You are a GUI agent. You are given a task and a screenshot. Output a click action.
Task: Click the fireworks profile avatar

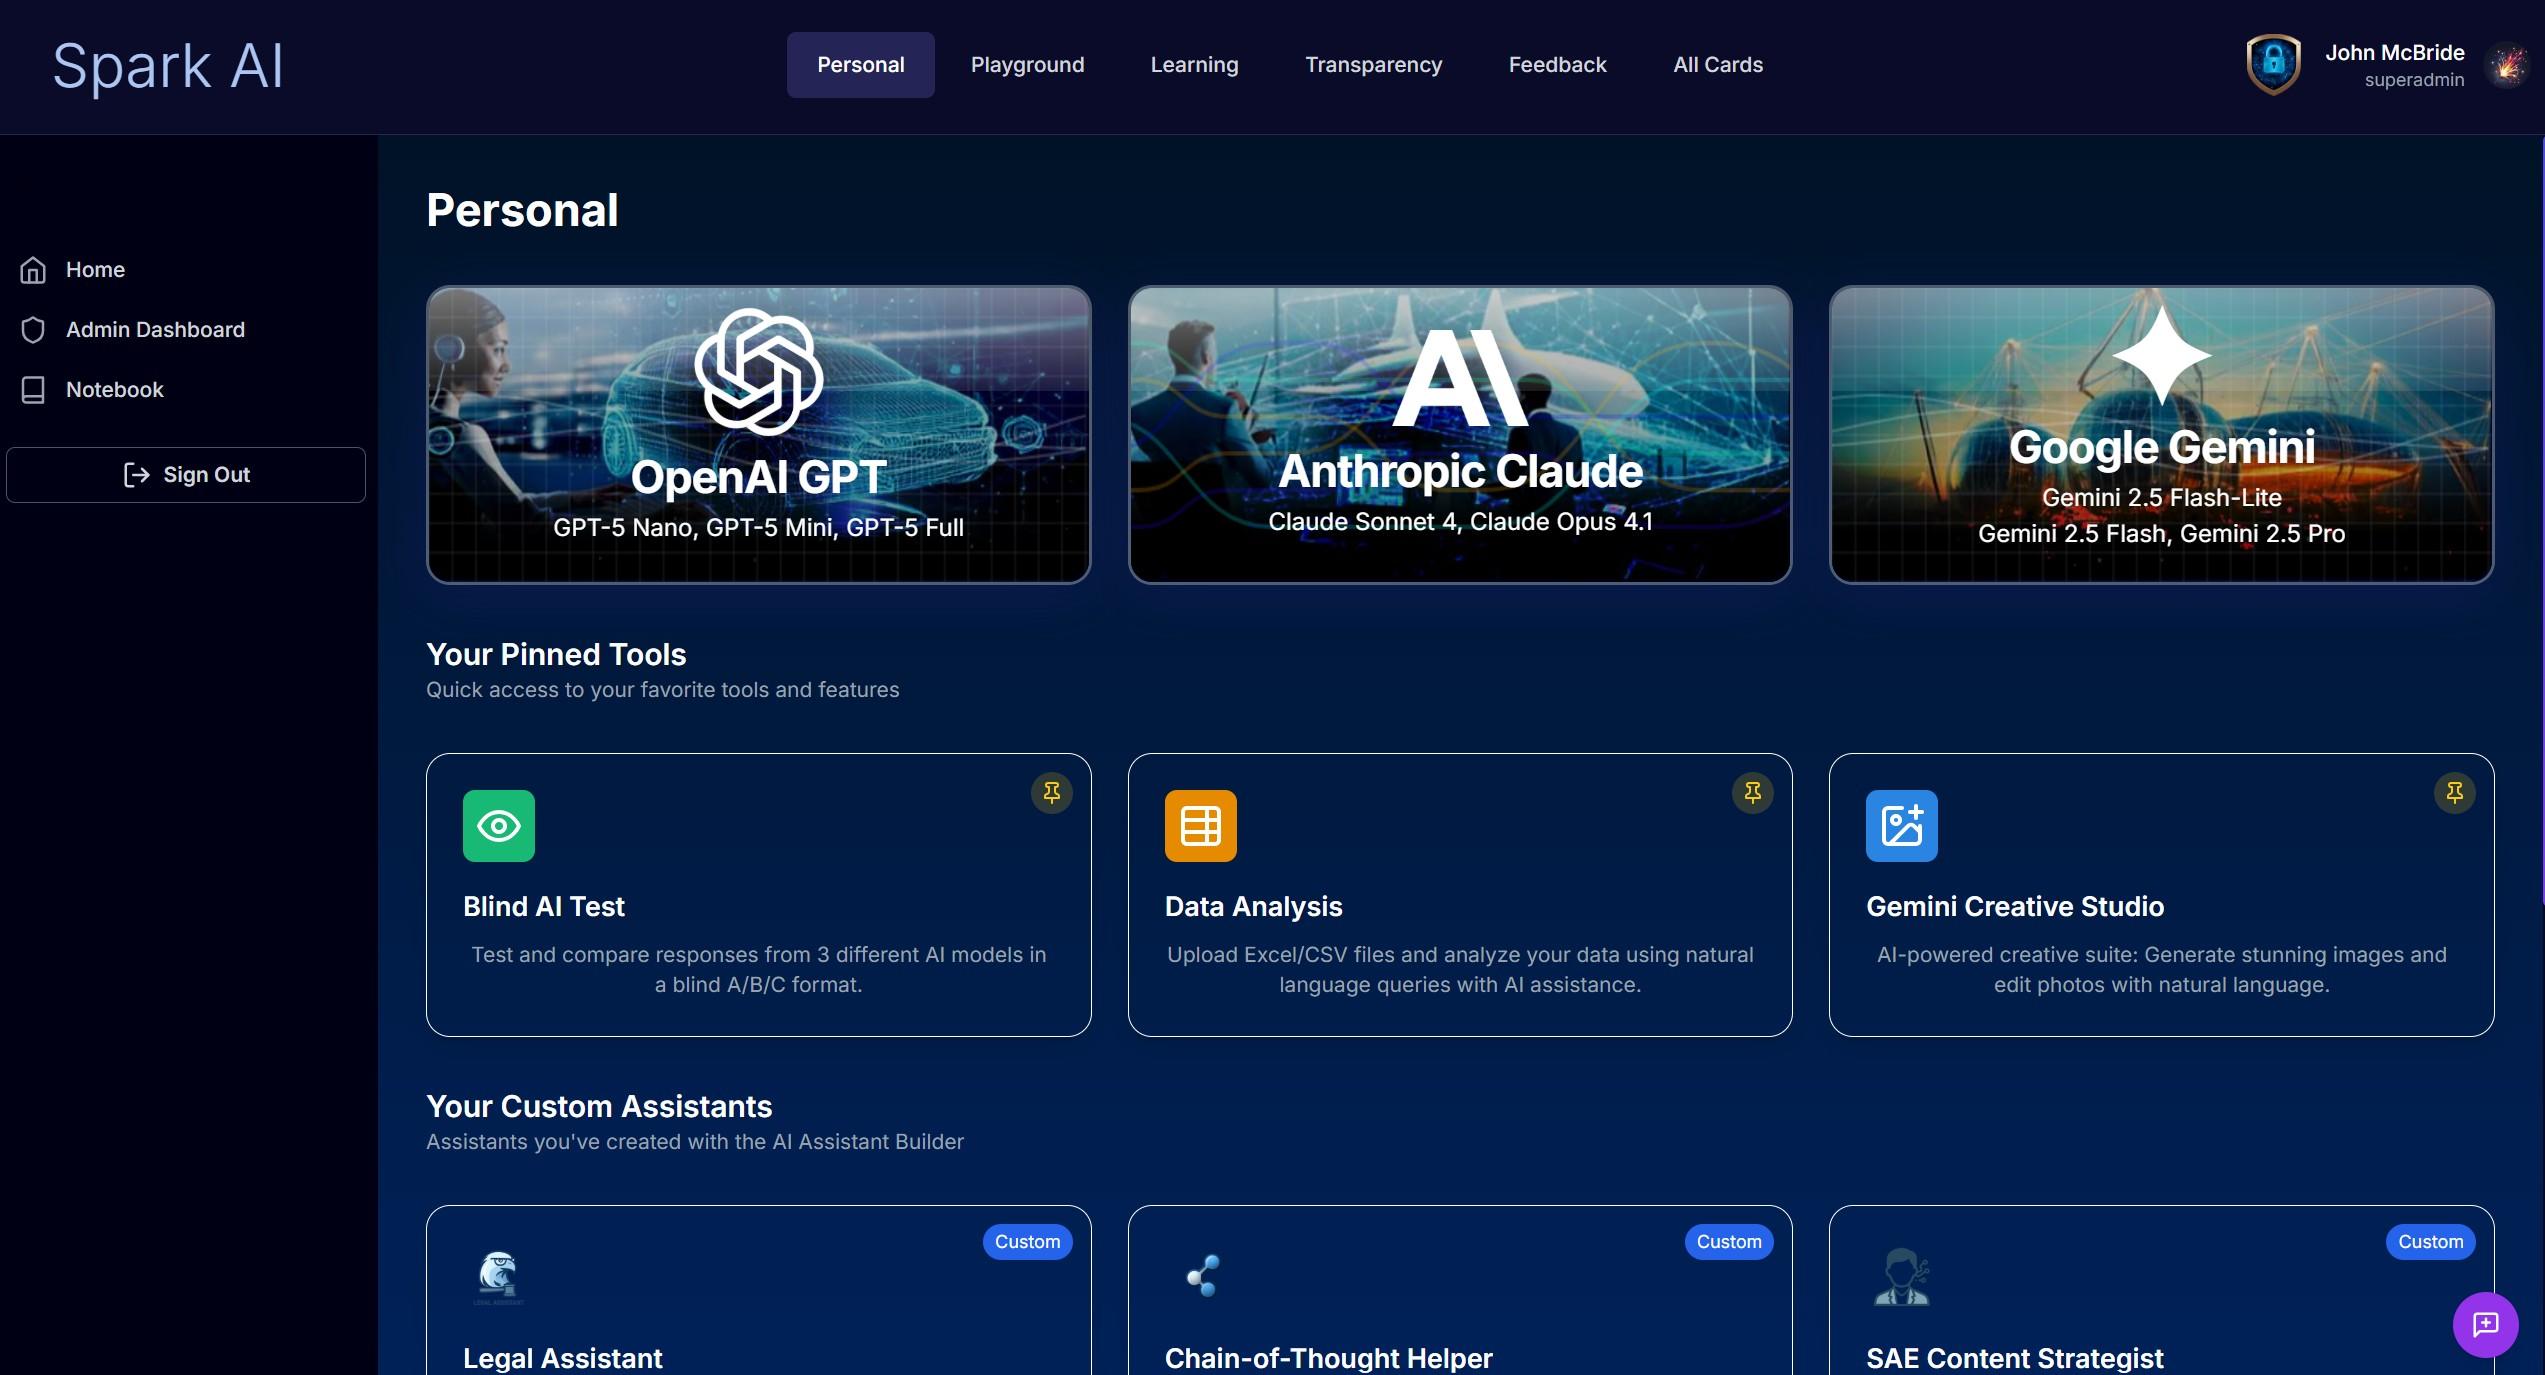pos(2508,66)
